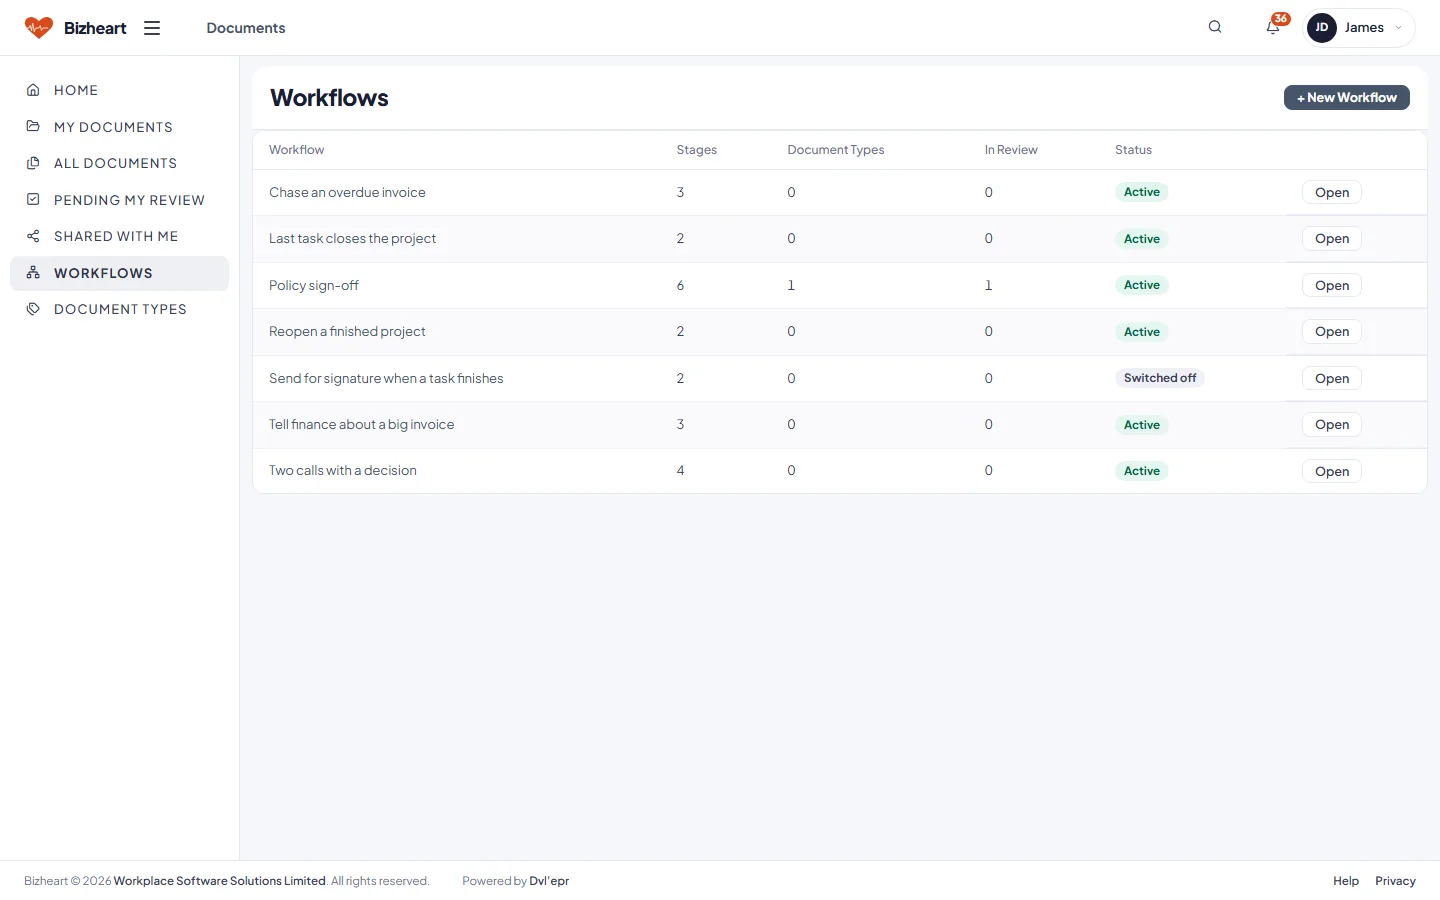This screenshot has width=1440, height=900.
Task: Click the Workflows hierarchy icon
Action: click(33, 273)
